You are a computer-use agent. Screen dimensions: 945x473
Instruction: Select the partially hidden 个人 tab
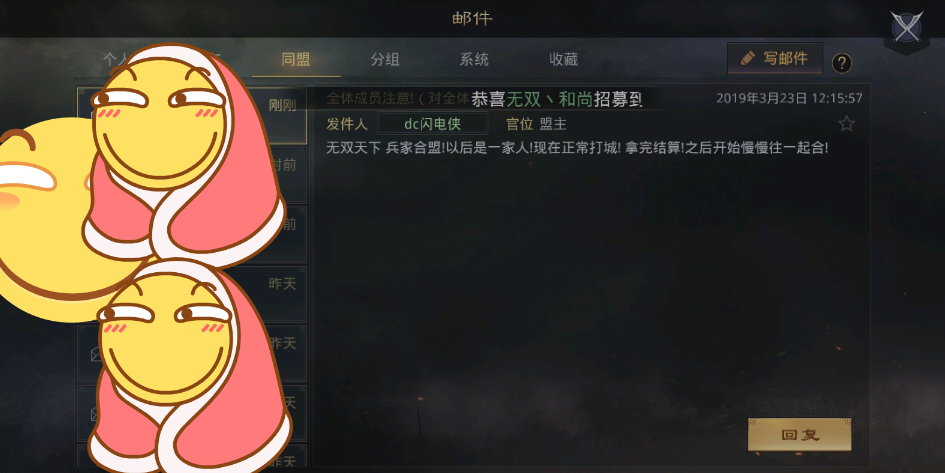coord(116,58)
